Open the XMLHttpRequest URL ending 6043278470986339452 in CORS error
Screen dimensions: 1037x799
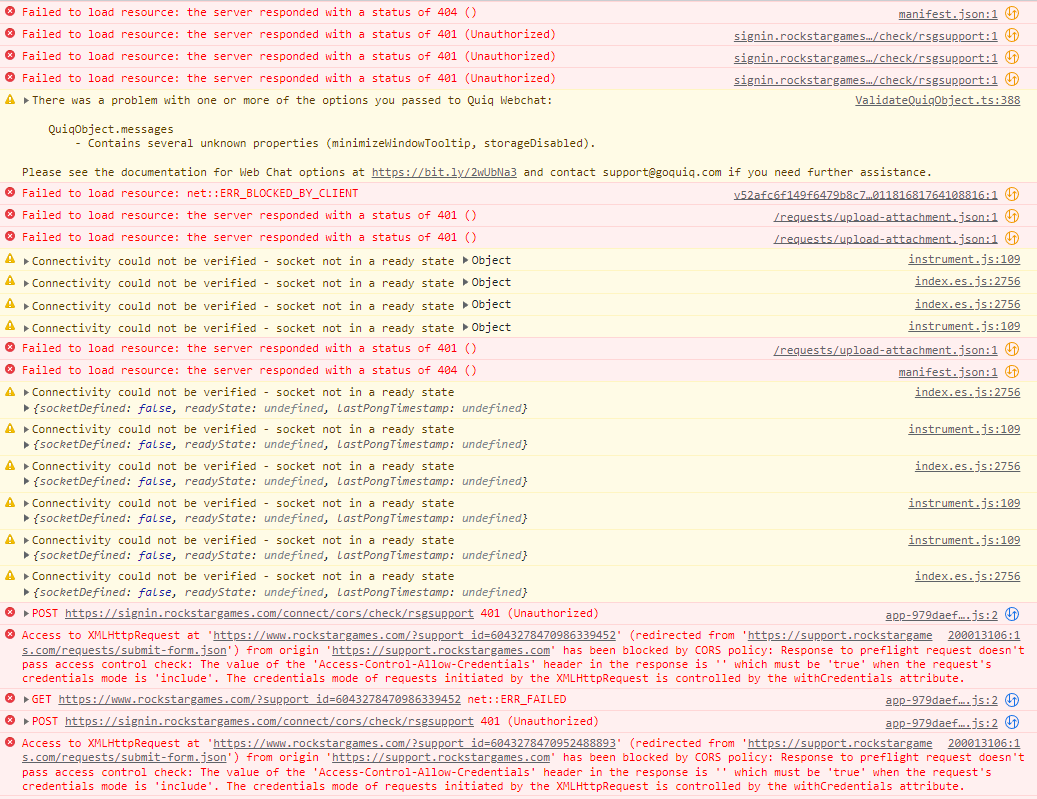[x=414, y=635]
